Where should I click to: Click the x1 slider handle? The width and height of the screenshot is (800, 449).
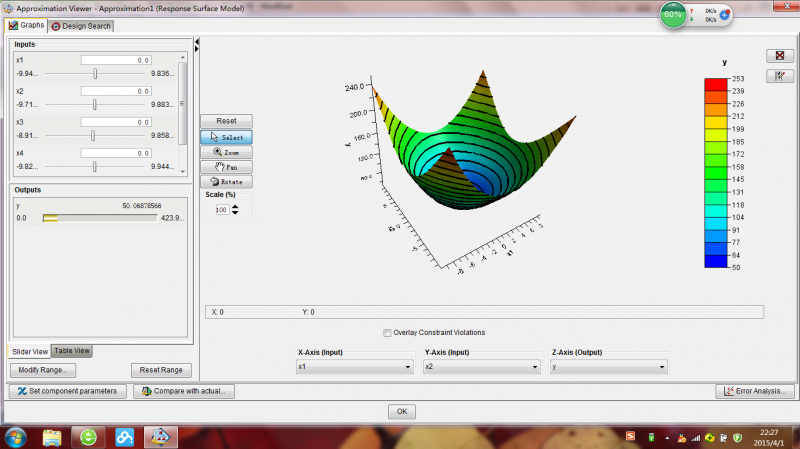pos(95,73)
